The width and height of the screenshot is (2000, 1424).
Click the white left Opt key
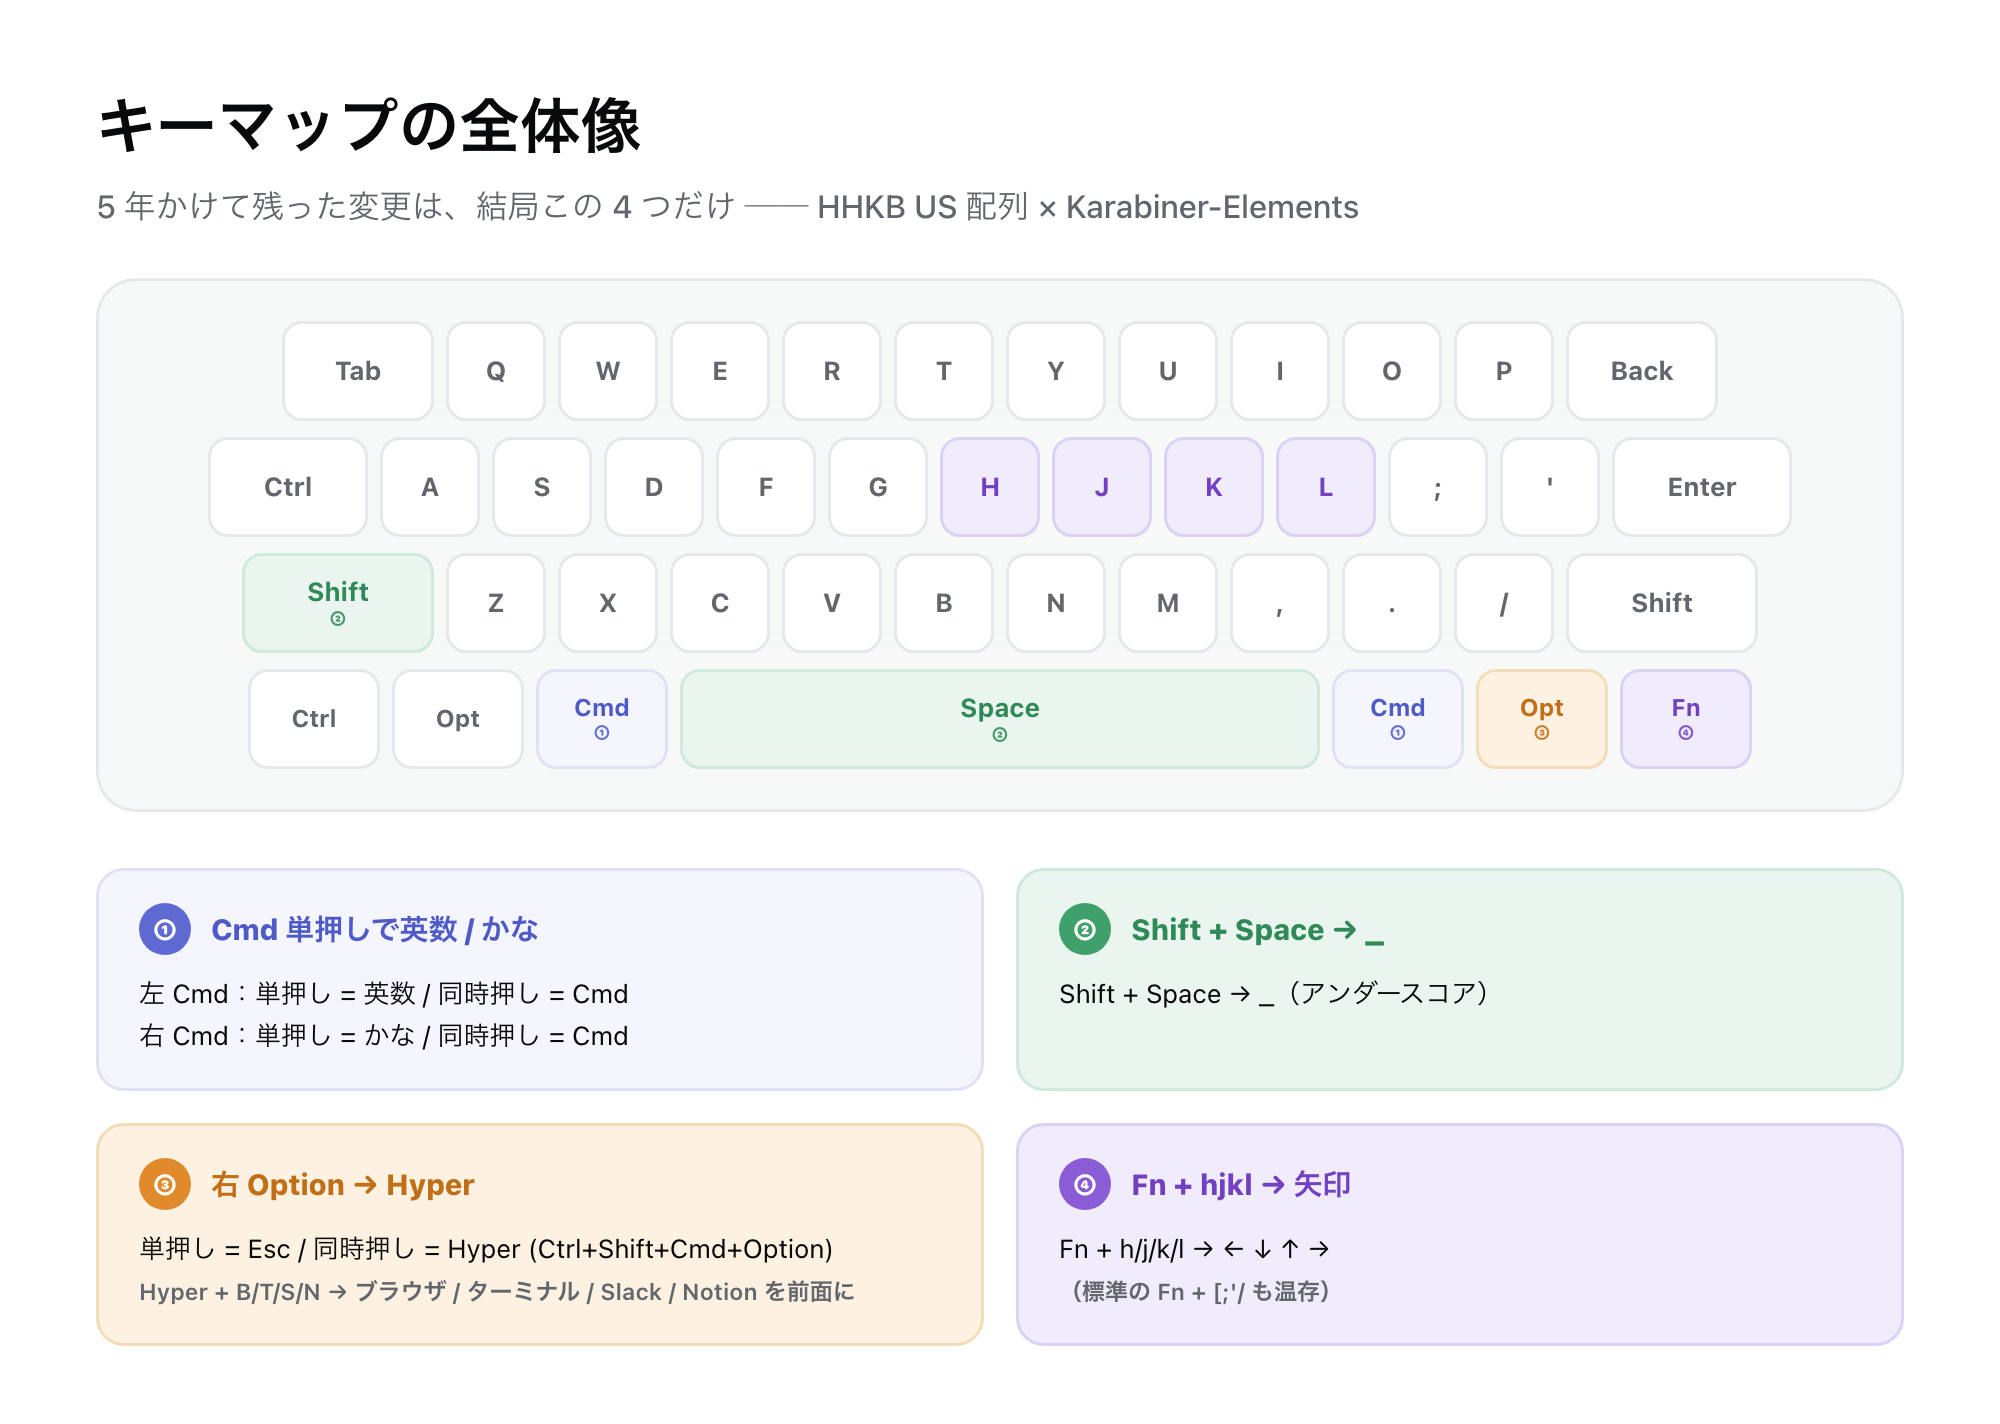click(x=458, y=719)
